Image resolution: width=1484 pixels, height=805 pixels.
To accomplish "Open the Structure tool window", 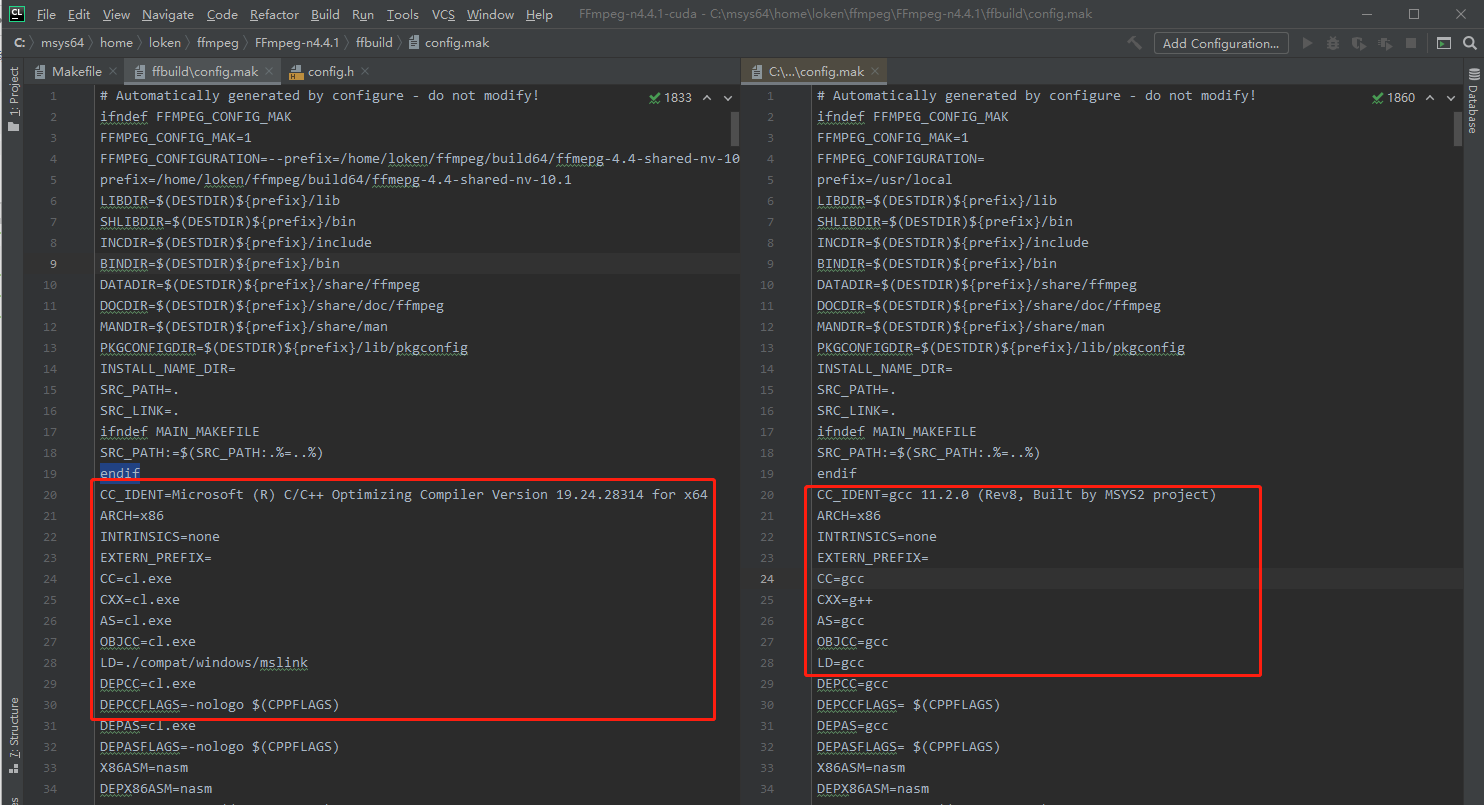I will [13, 735].
